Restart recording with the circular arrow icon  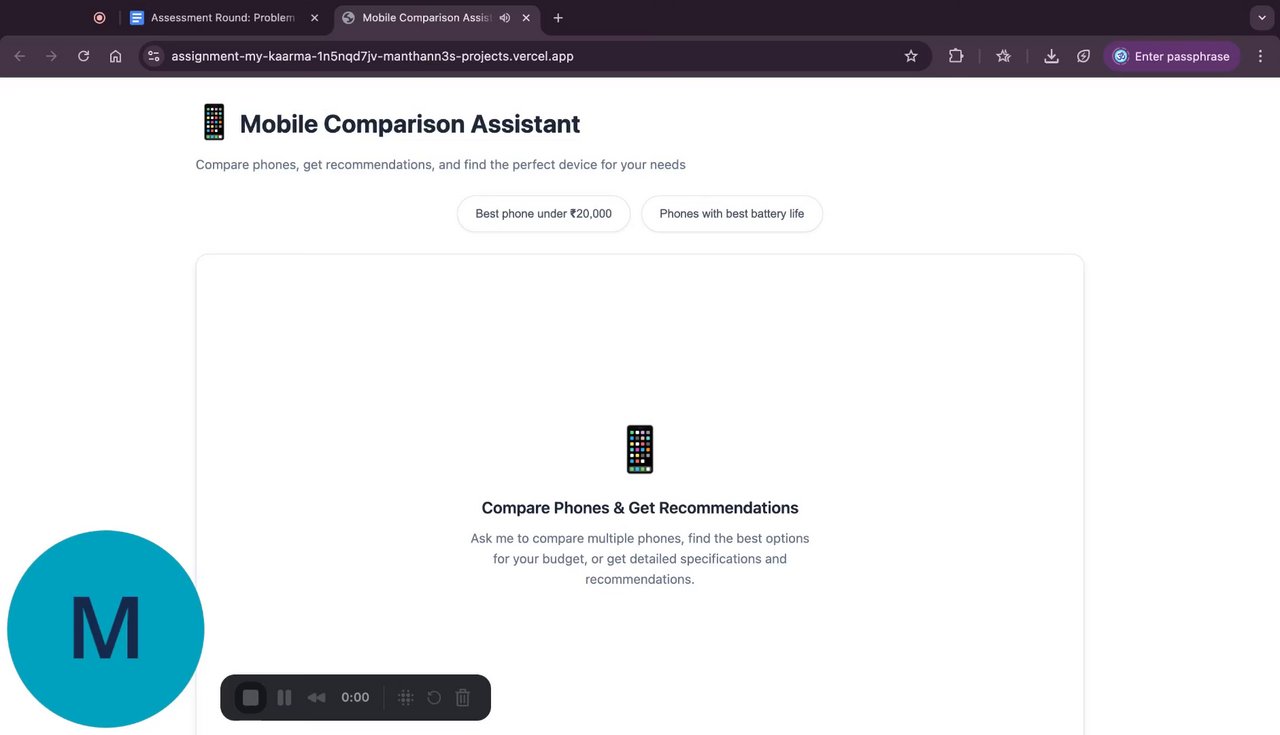[434, 697]
